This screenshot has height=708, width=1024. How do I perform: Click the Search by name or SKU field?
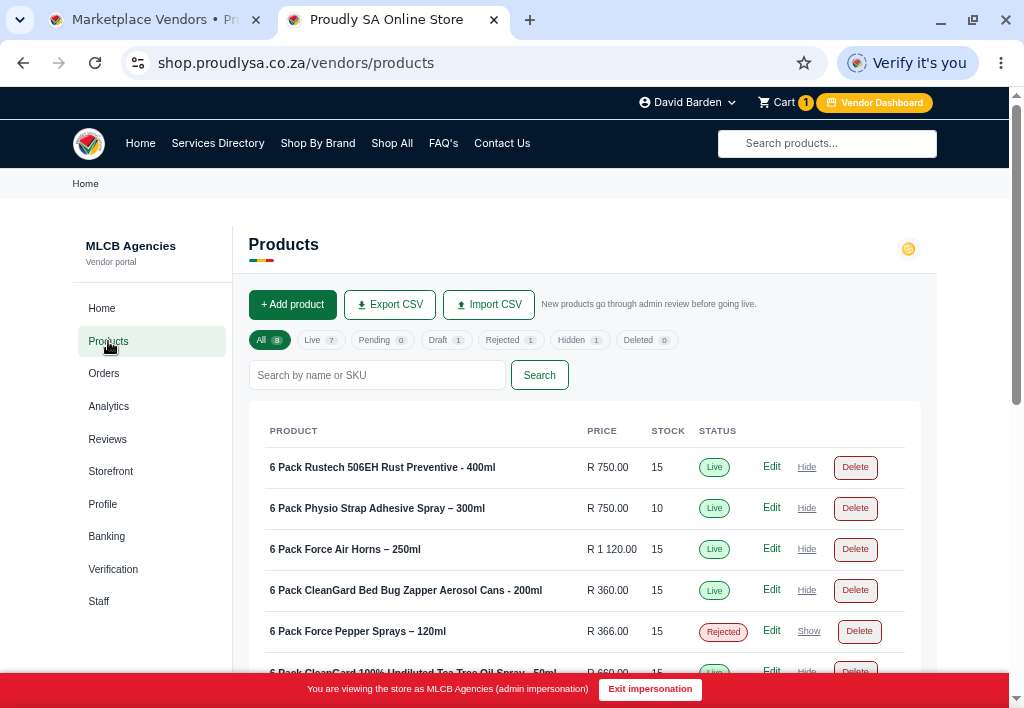[377, 376]
